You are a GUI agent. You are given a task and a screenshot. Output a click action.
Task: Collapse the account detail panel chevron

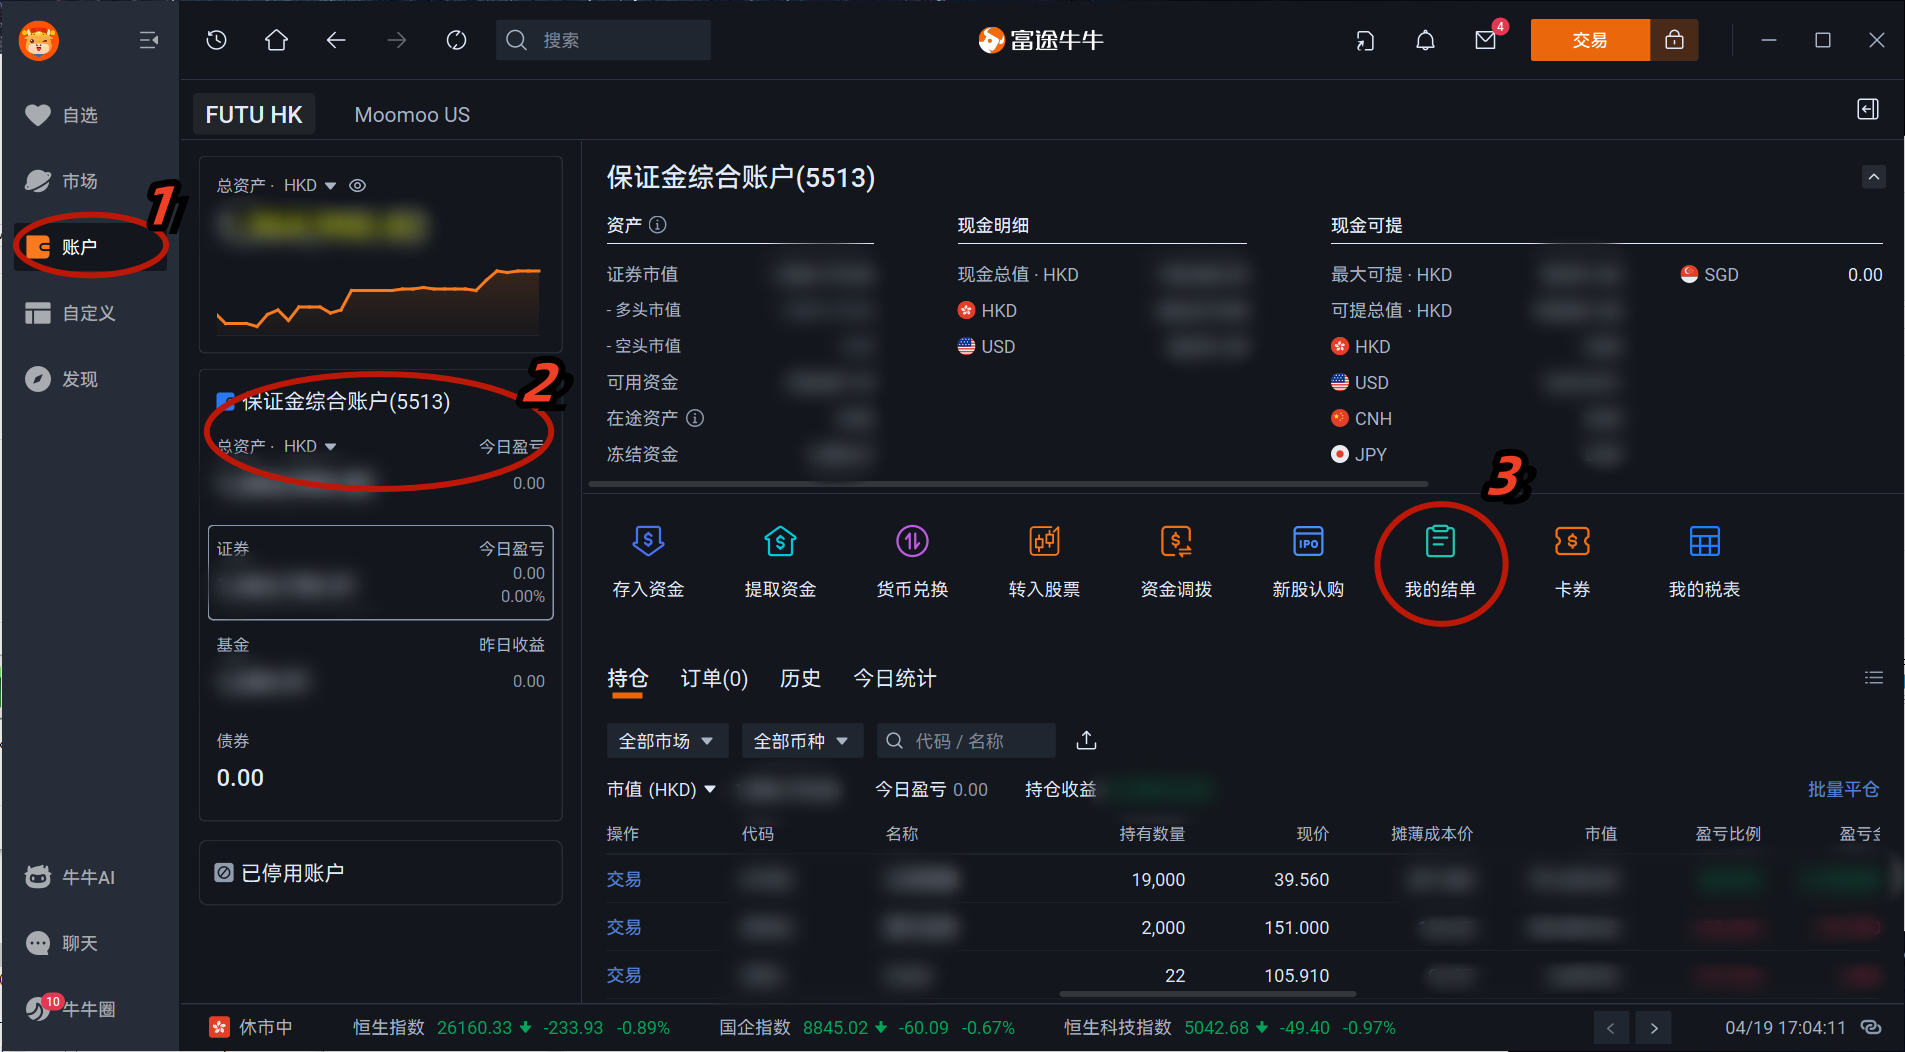coord(1874,177)
